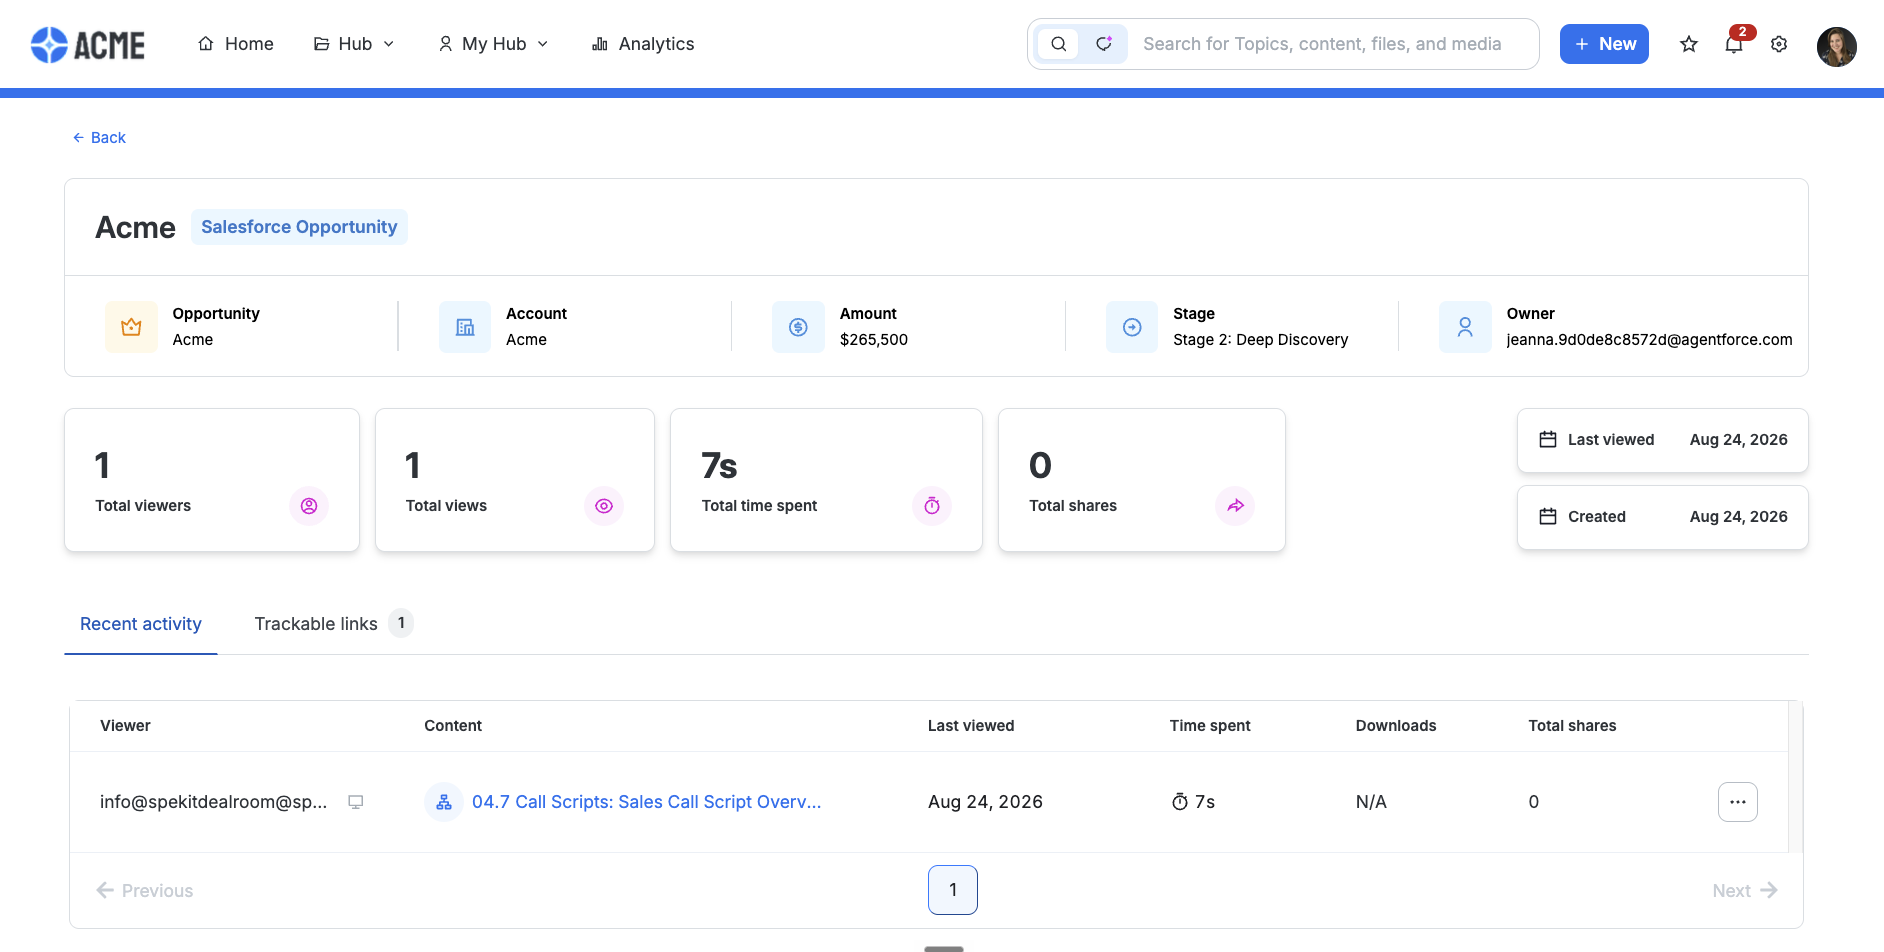Click the Owner person icon
This screenshot has height=952, width=1884.
click(x=1465, y=327)
